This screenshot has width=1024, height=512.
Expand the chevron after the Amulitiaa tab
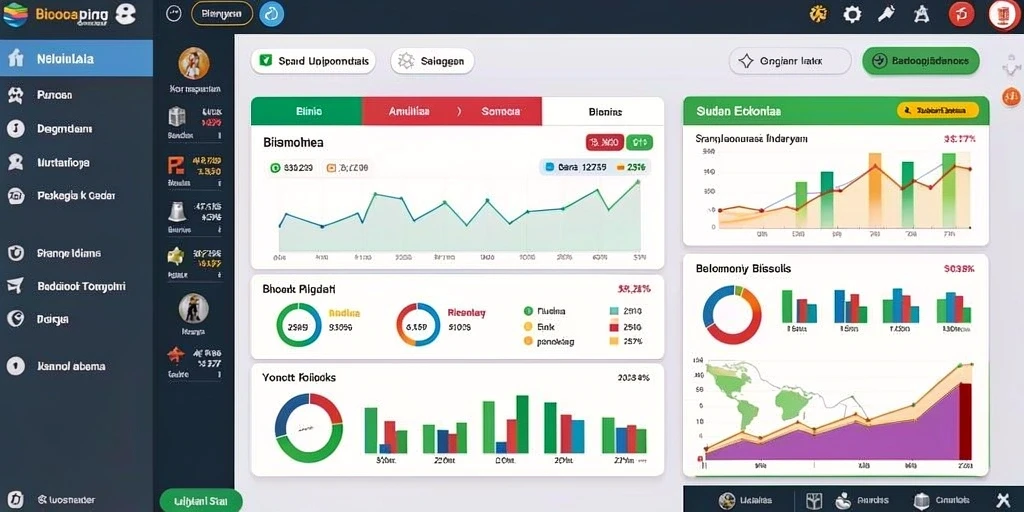pos(458,112)
